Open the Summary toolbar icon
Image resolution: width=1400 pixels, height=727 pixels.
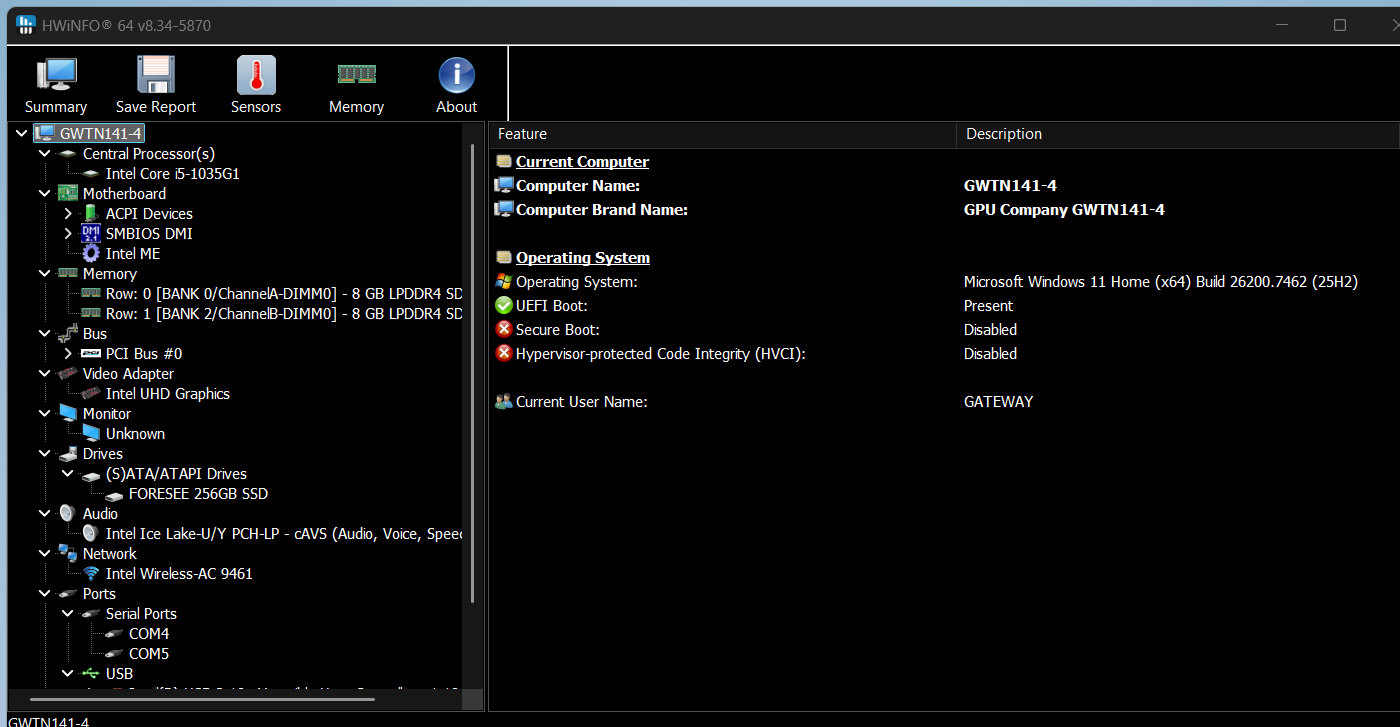[x=56, y=76]
